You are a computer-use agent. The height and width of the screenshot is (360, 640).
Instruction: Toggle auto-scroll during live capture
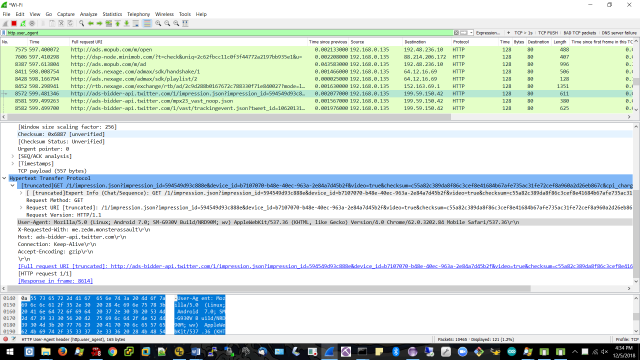(x=136, y=24)
